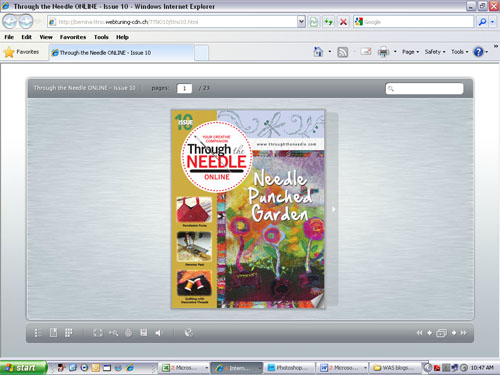Refresh the page with green arrows icon
Viewport: 500px width, 375px height.
coord(329,22)
